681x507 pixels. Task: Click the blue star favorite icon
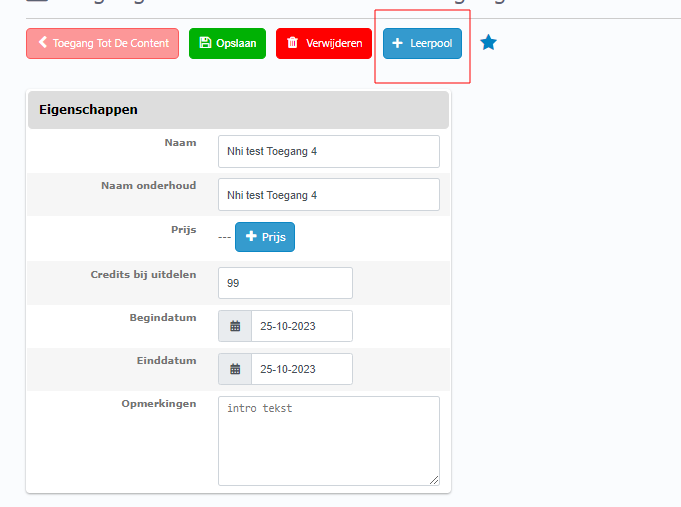pos(488,43)
